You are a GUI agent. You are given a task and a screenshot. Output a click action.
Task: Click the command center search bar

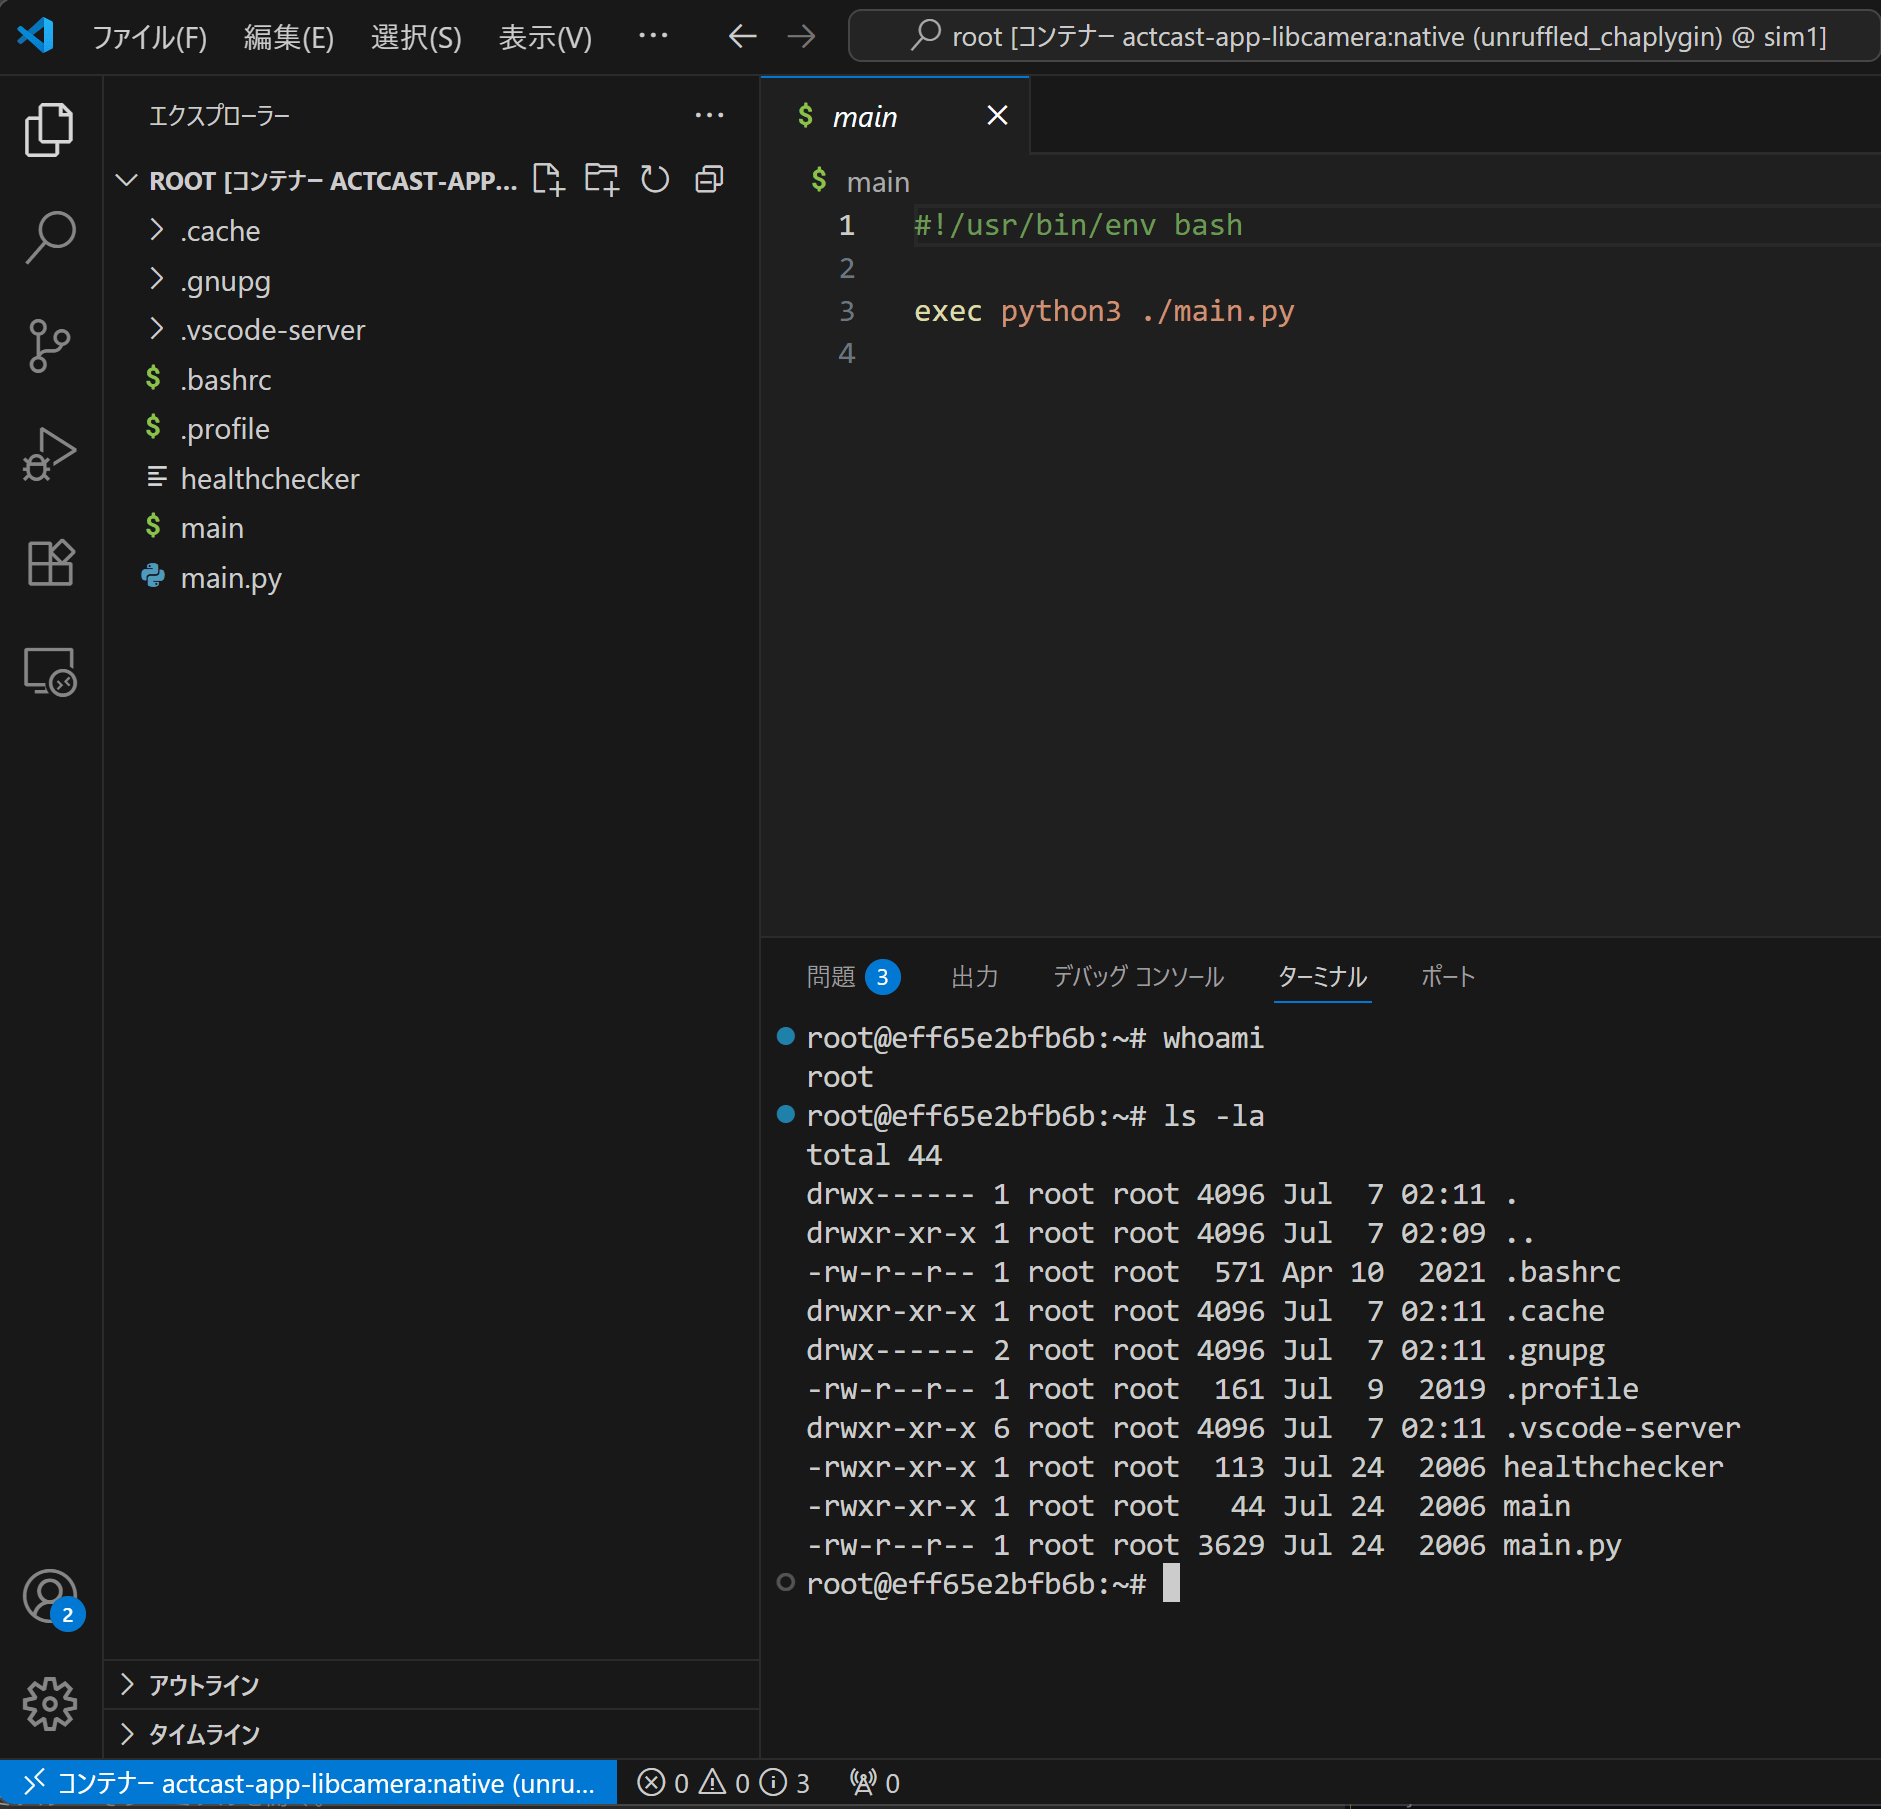pyautogui.click(x=1363, y=36)
